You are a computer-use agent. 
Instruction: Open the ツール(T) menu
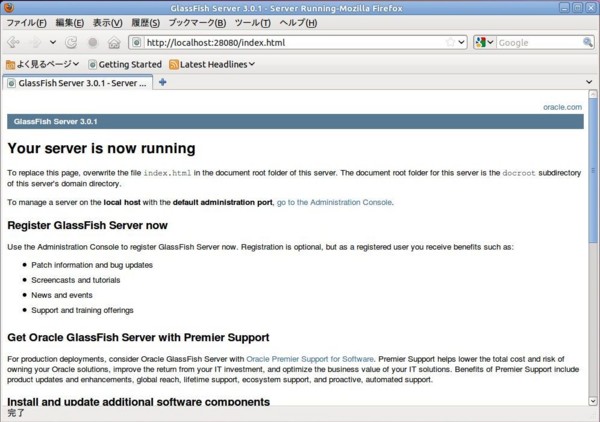click(253, 23)
